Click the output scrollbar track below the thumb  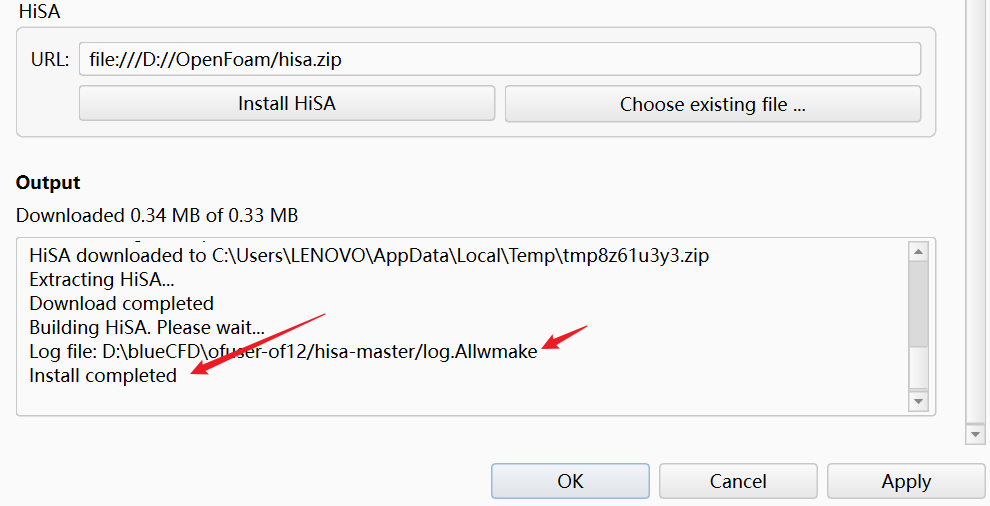click(x=918, y=369)
